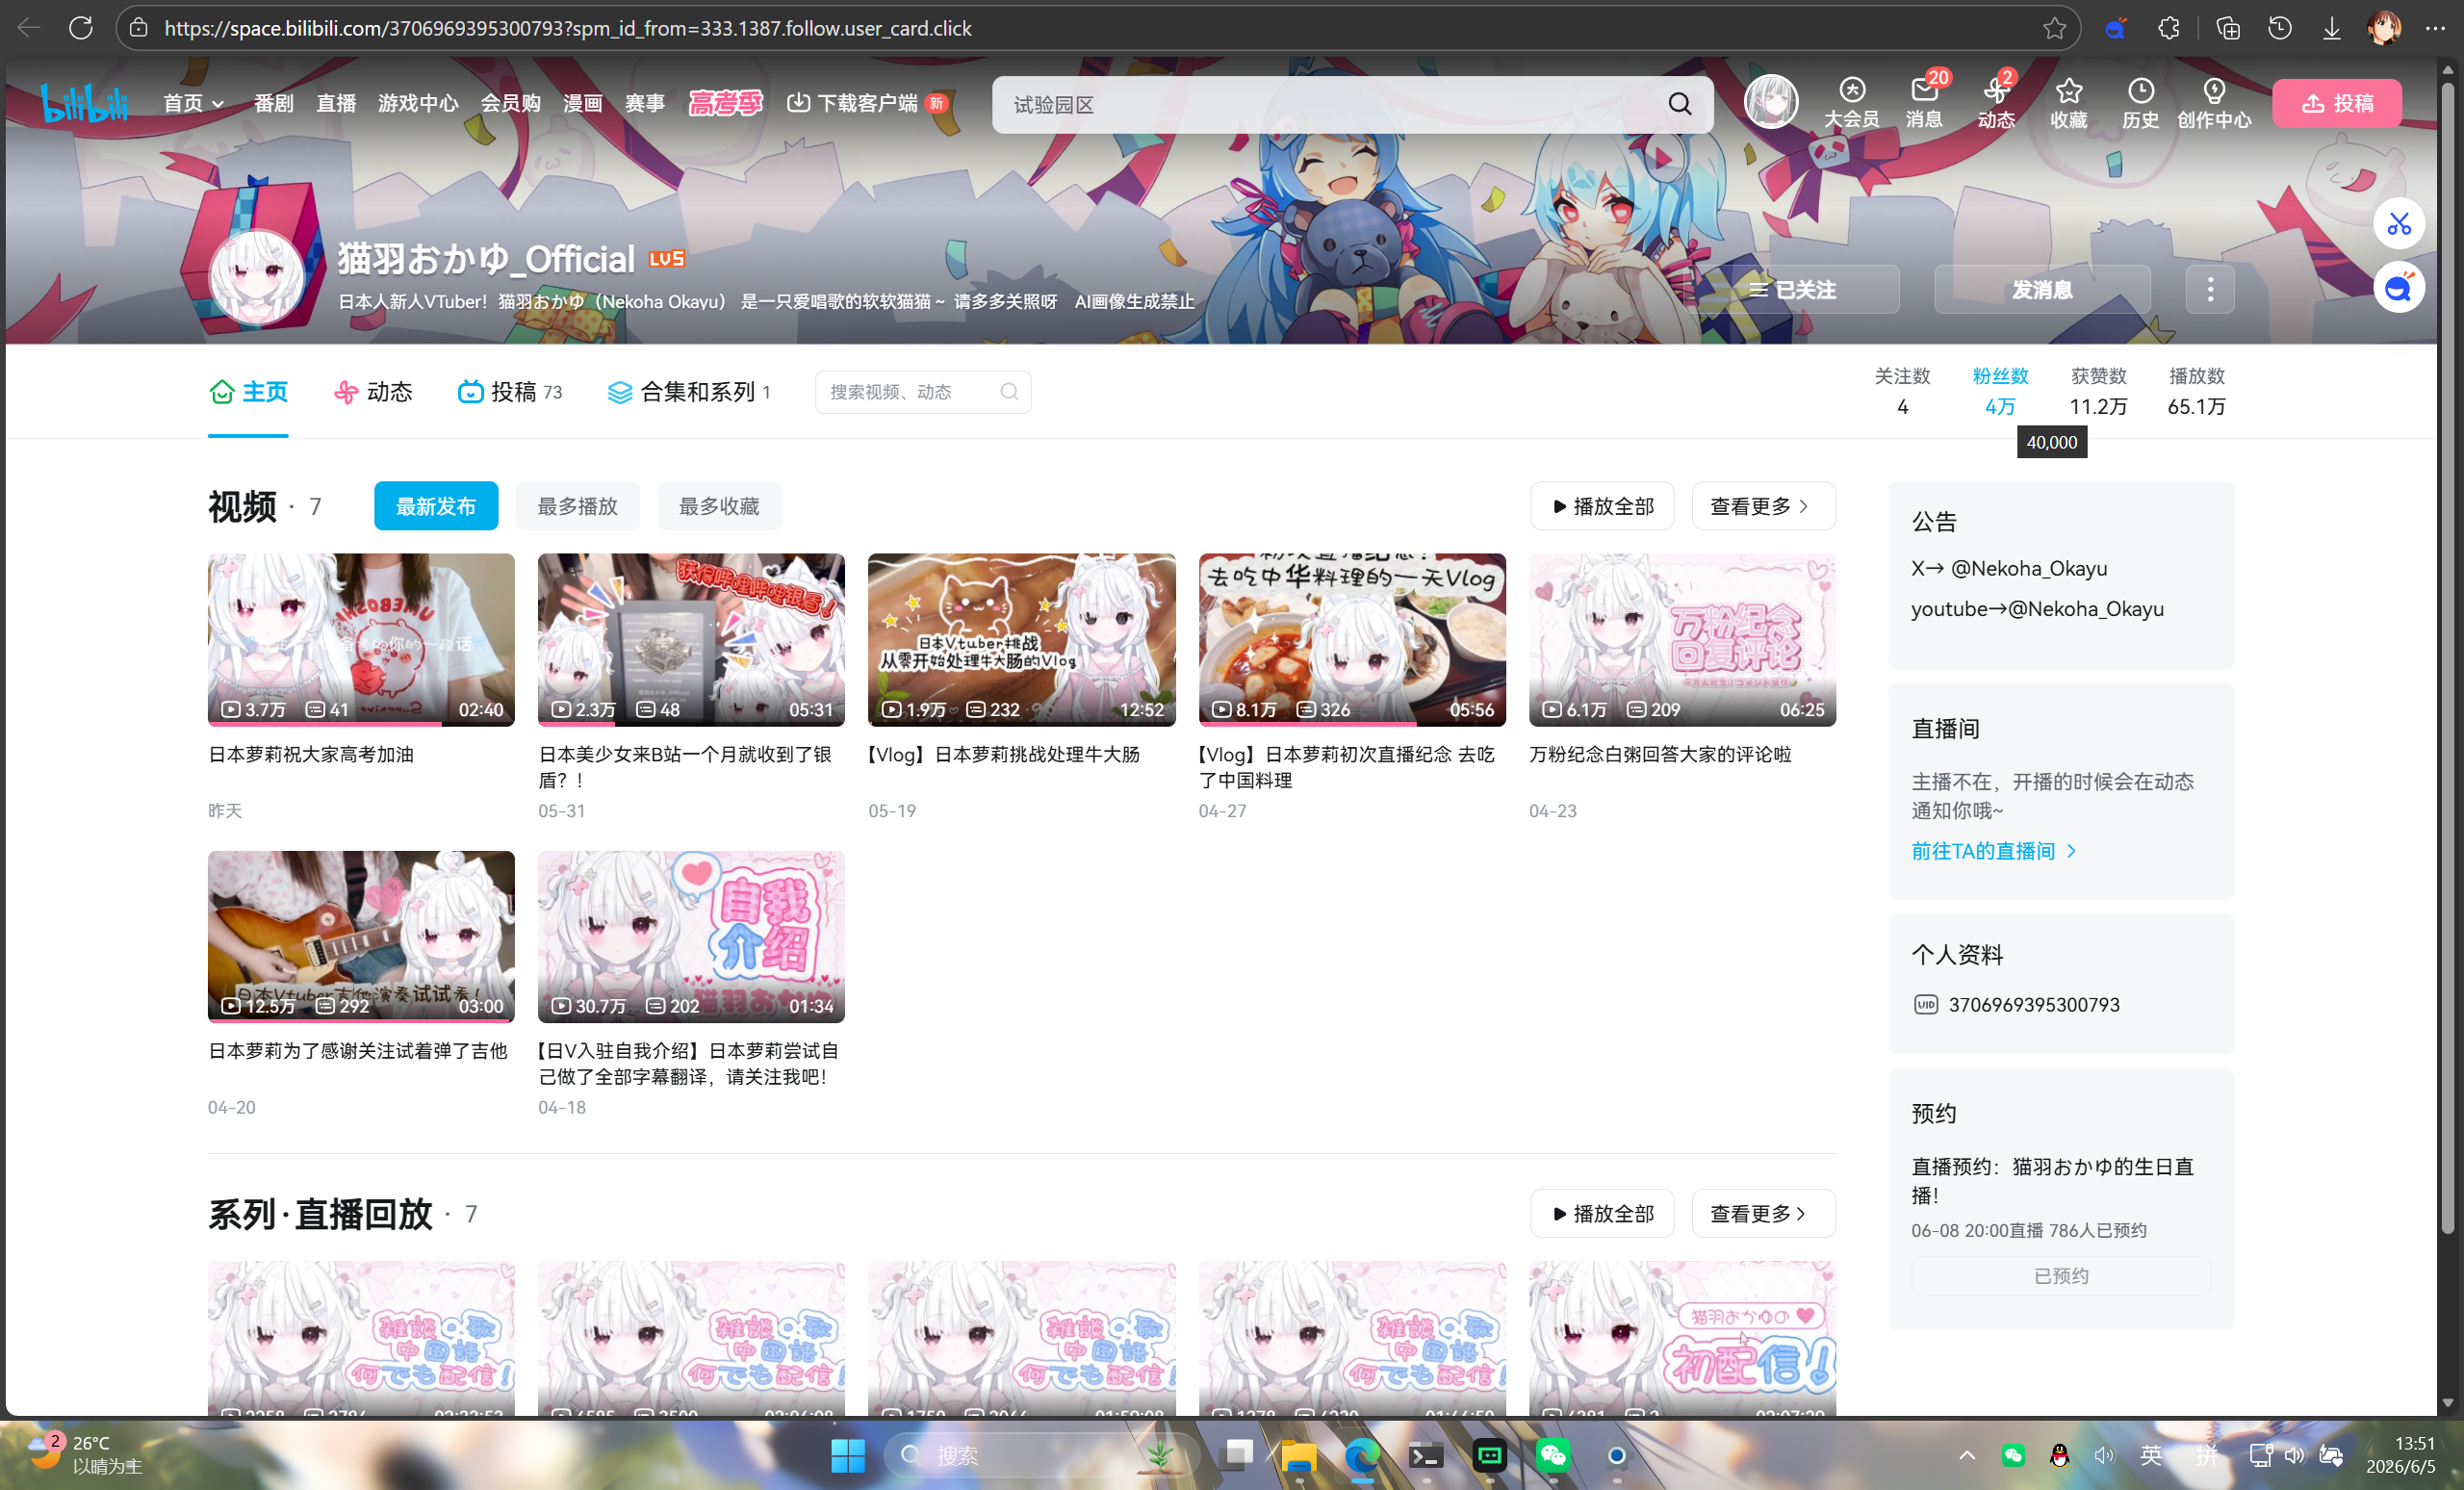Open the guitar video thumbnail
The width and height of the screenshot is (2464, 1490).
tap(361, 937)
